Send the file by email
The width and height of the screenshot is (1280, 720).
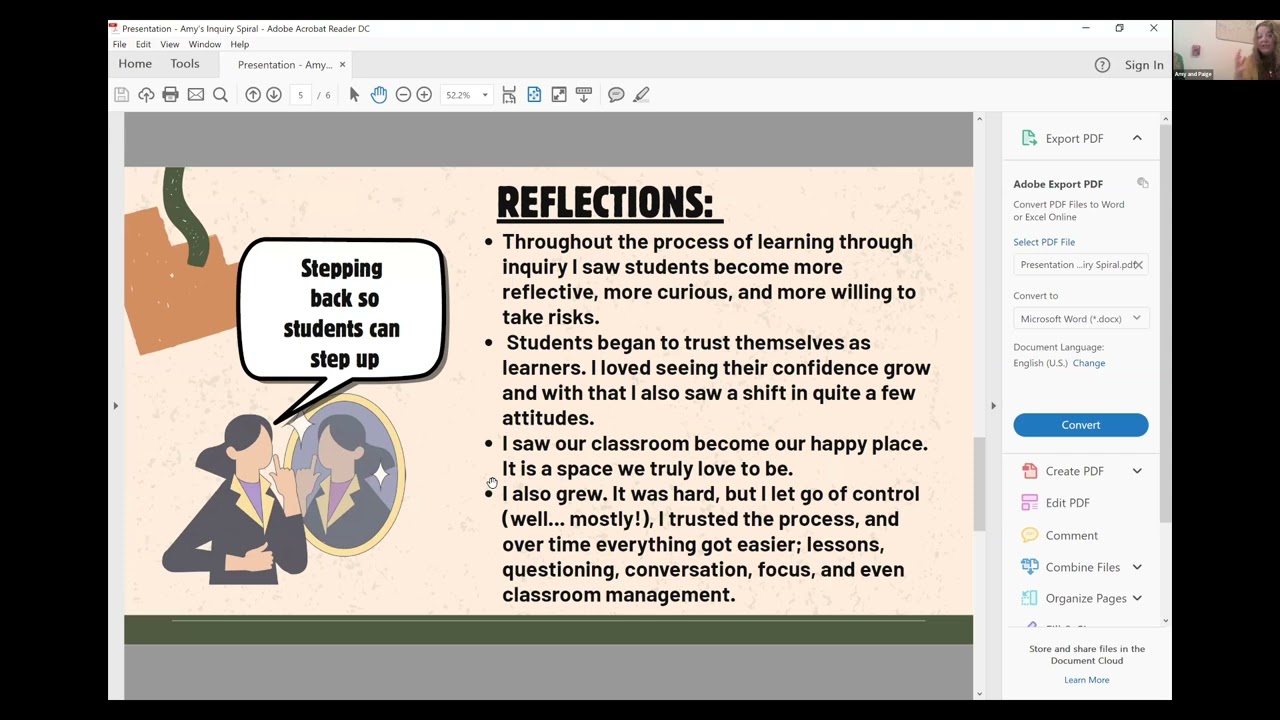click(196, 95)
